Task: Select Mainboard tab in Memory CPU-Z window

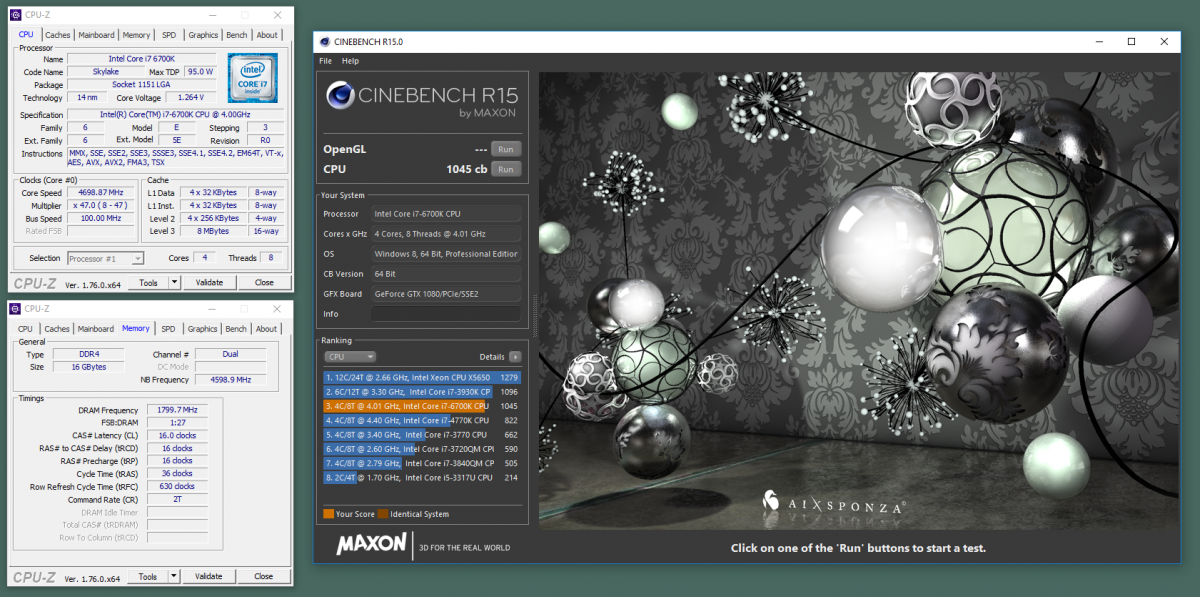Action: coord(96,329)
